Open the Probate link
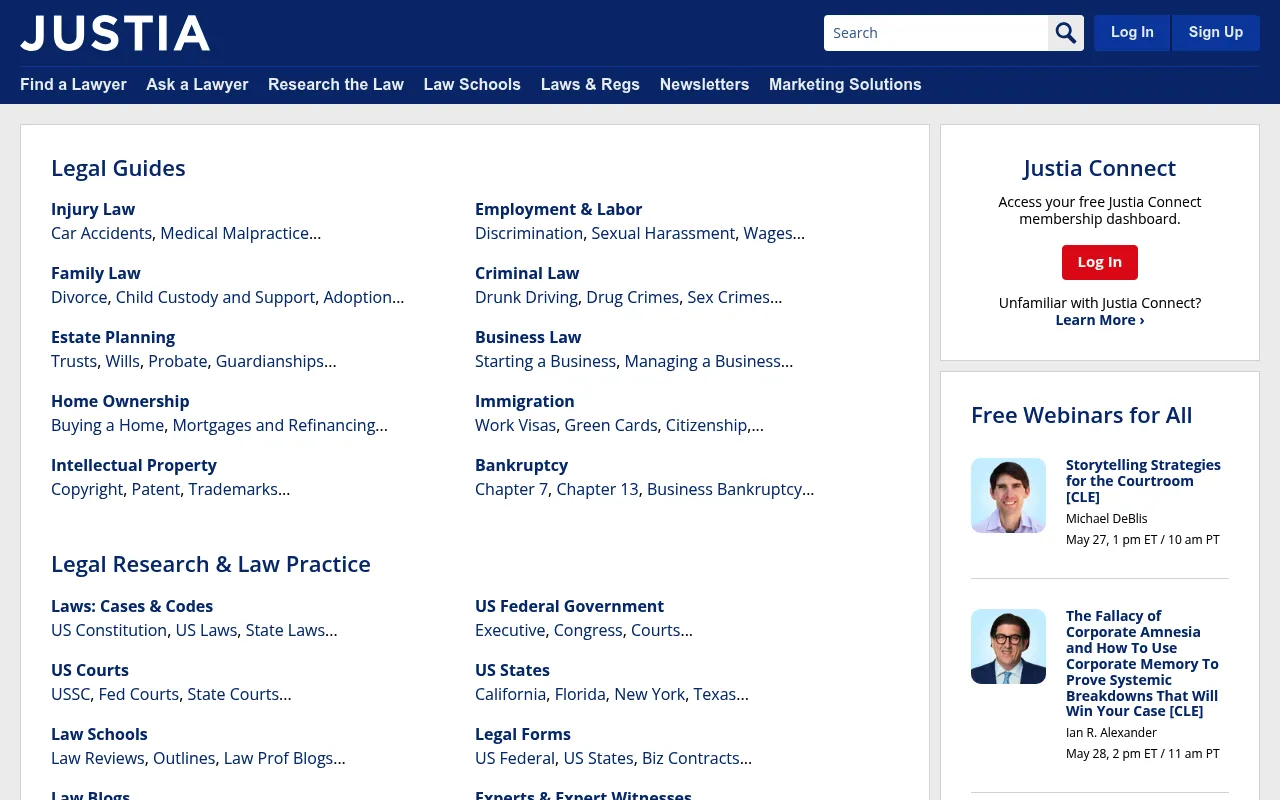Image resolution: width=1280 pixels, height=800 pixels. (x=178, y=361)
